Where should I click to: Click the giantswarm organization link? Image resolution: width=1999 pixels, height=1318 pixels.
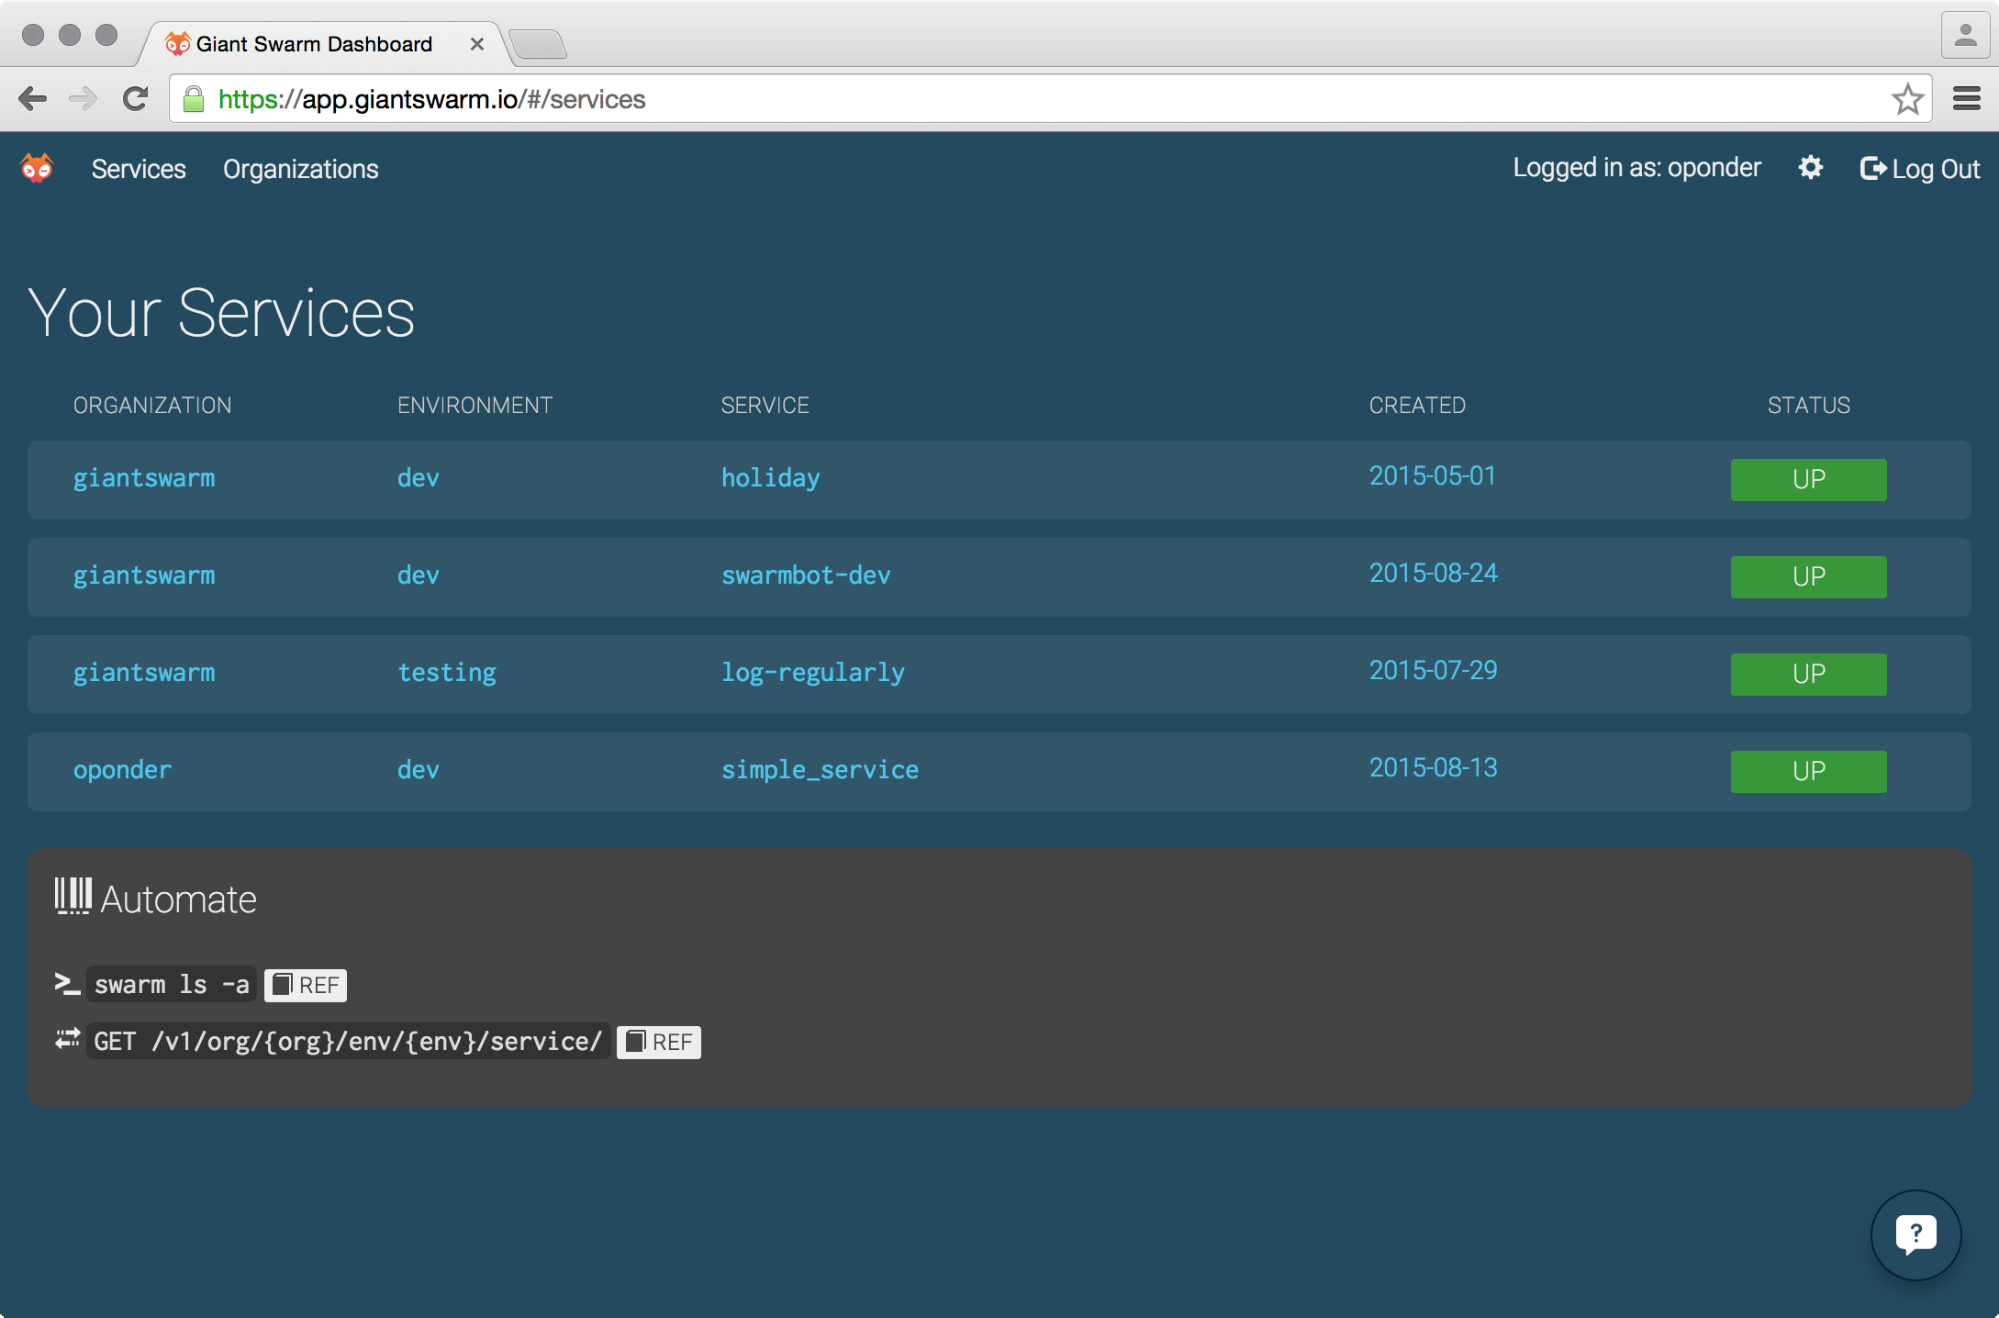[143, 478]
